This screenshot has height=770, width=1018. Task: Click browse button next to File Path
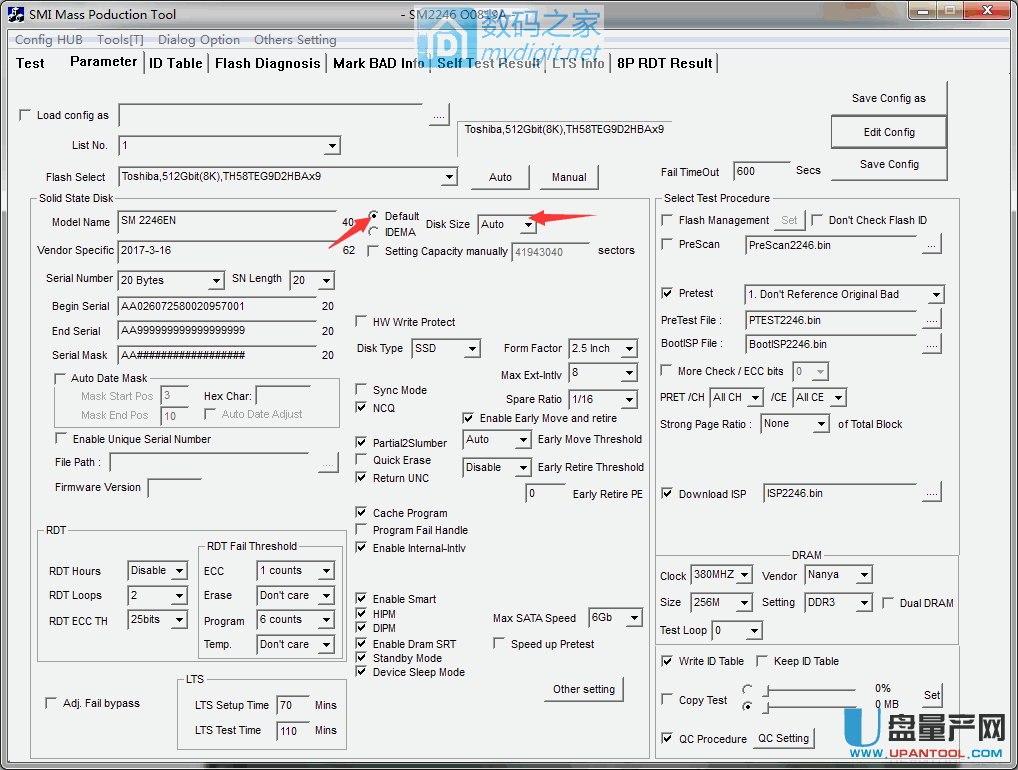(328, 463)
